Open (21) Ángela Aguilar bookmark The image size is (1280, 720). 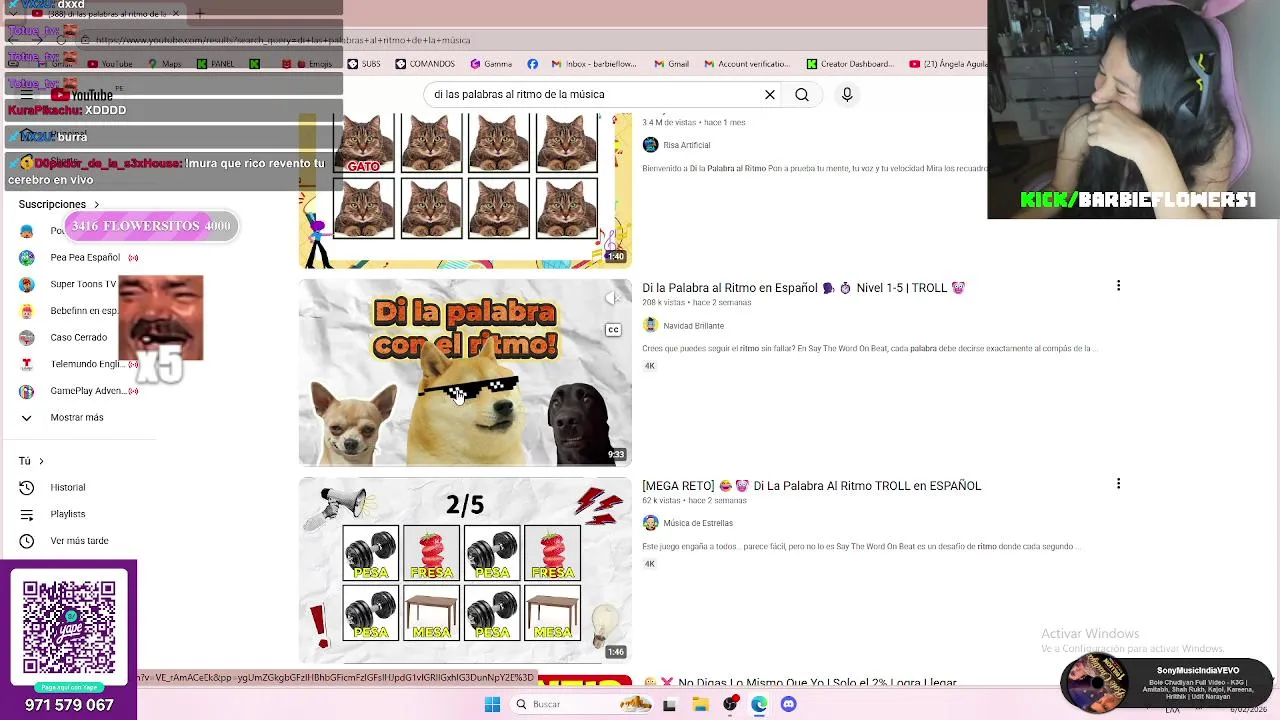coord(948,64)
